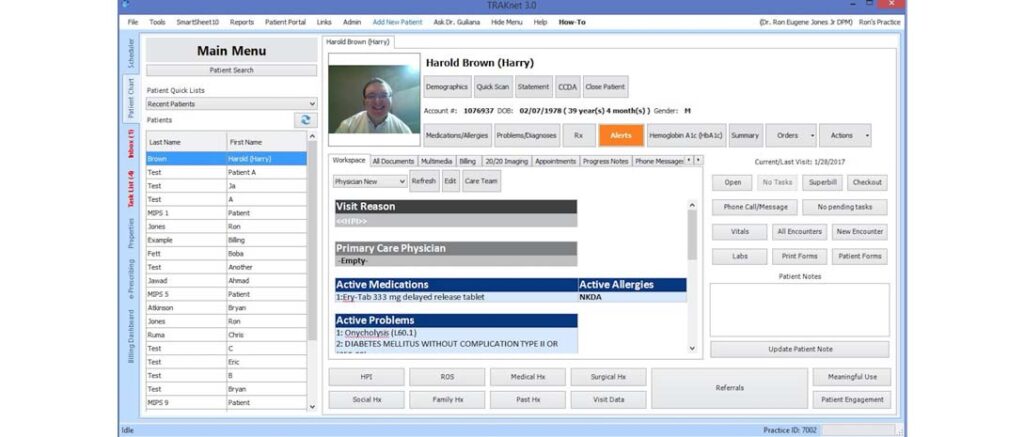Click Hide Menu in the menu bar
The width and height of the screenshot is (1024, 437).
pyautogui.click(x=507, y=22)
